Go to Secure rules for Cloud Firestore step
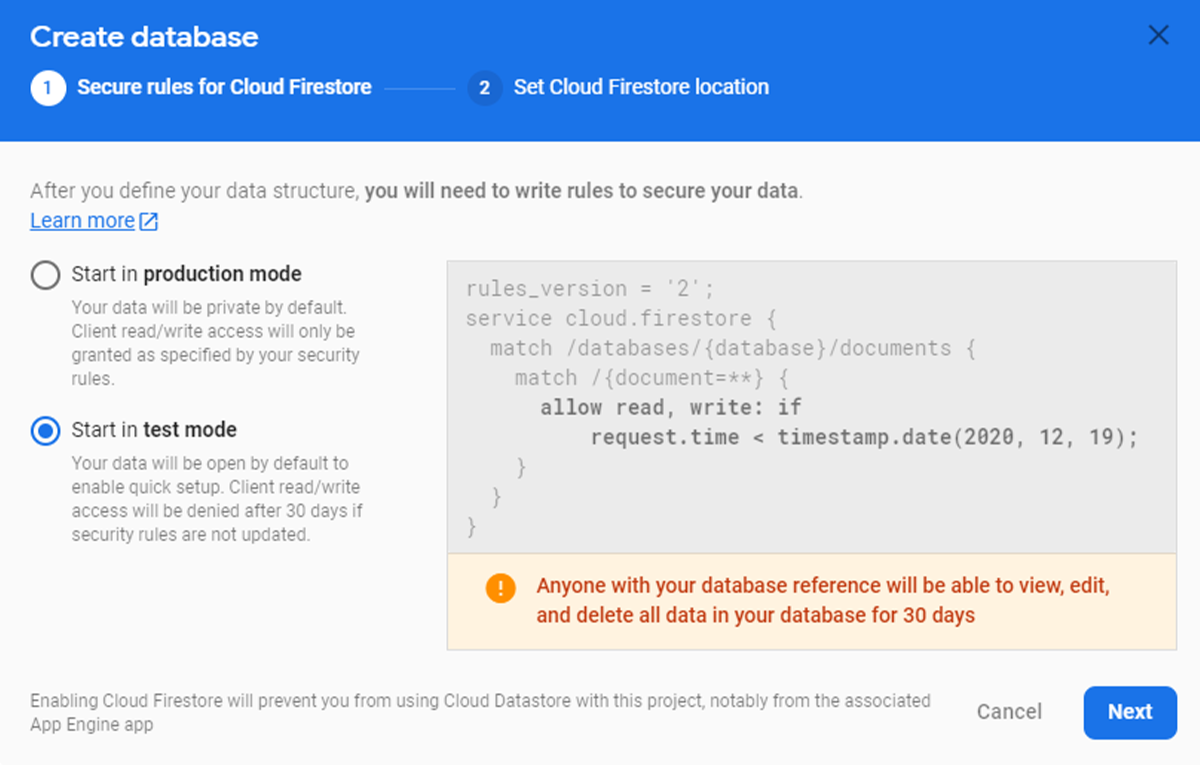Image resolution: width=1200 pixels, height=765 pixels. (x=224, y=88)
